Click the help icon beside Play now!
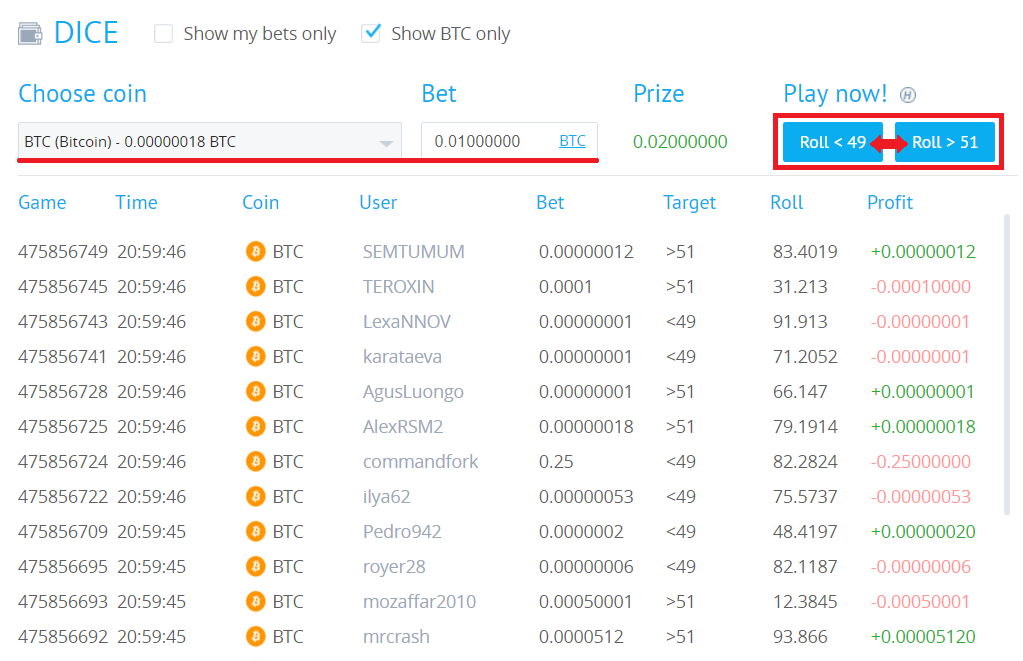The height and width of the screenshot is (661, 1023). (907, 95)
